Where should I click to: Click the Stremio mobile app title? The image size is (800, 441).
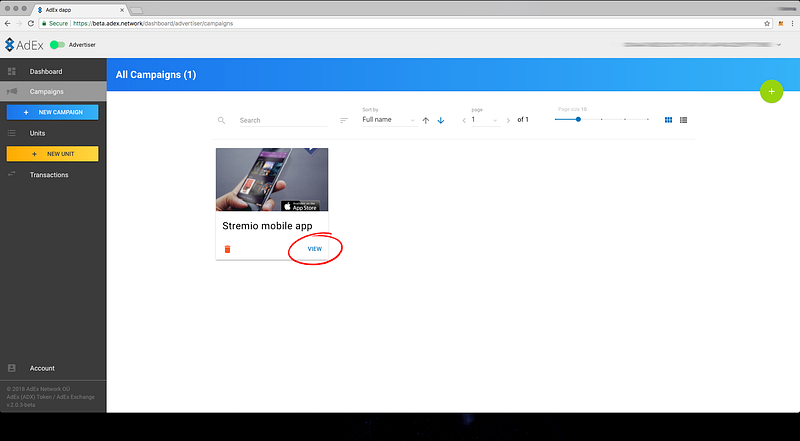pos(267,226)
